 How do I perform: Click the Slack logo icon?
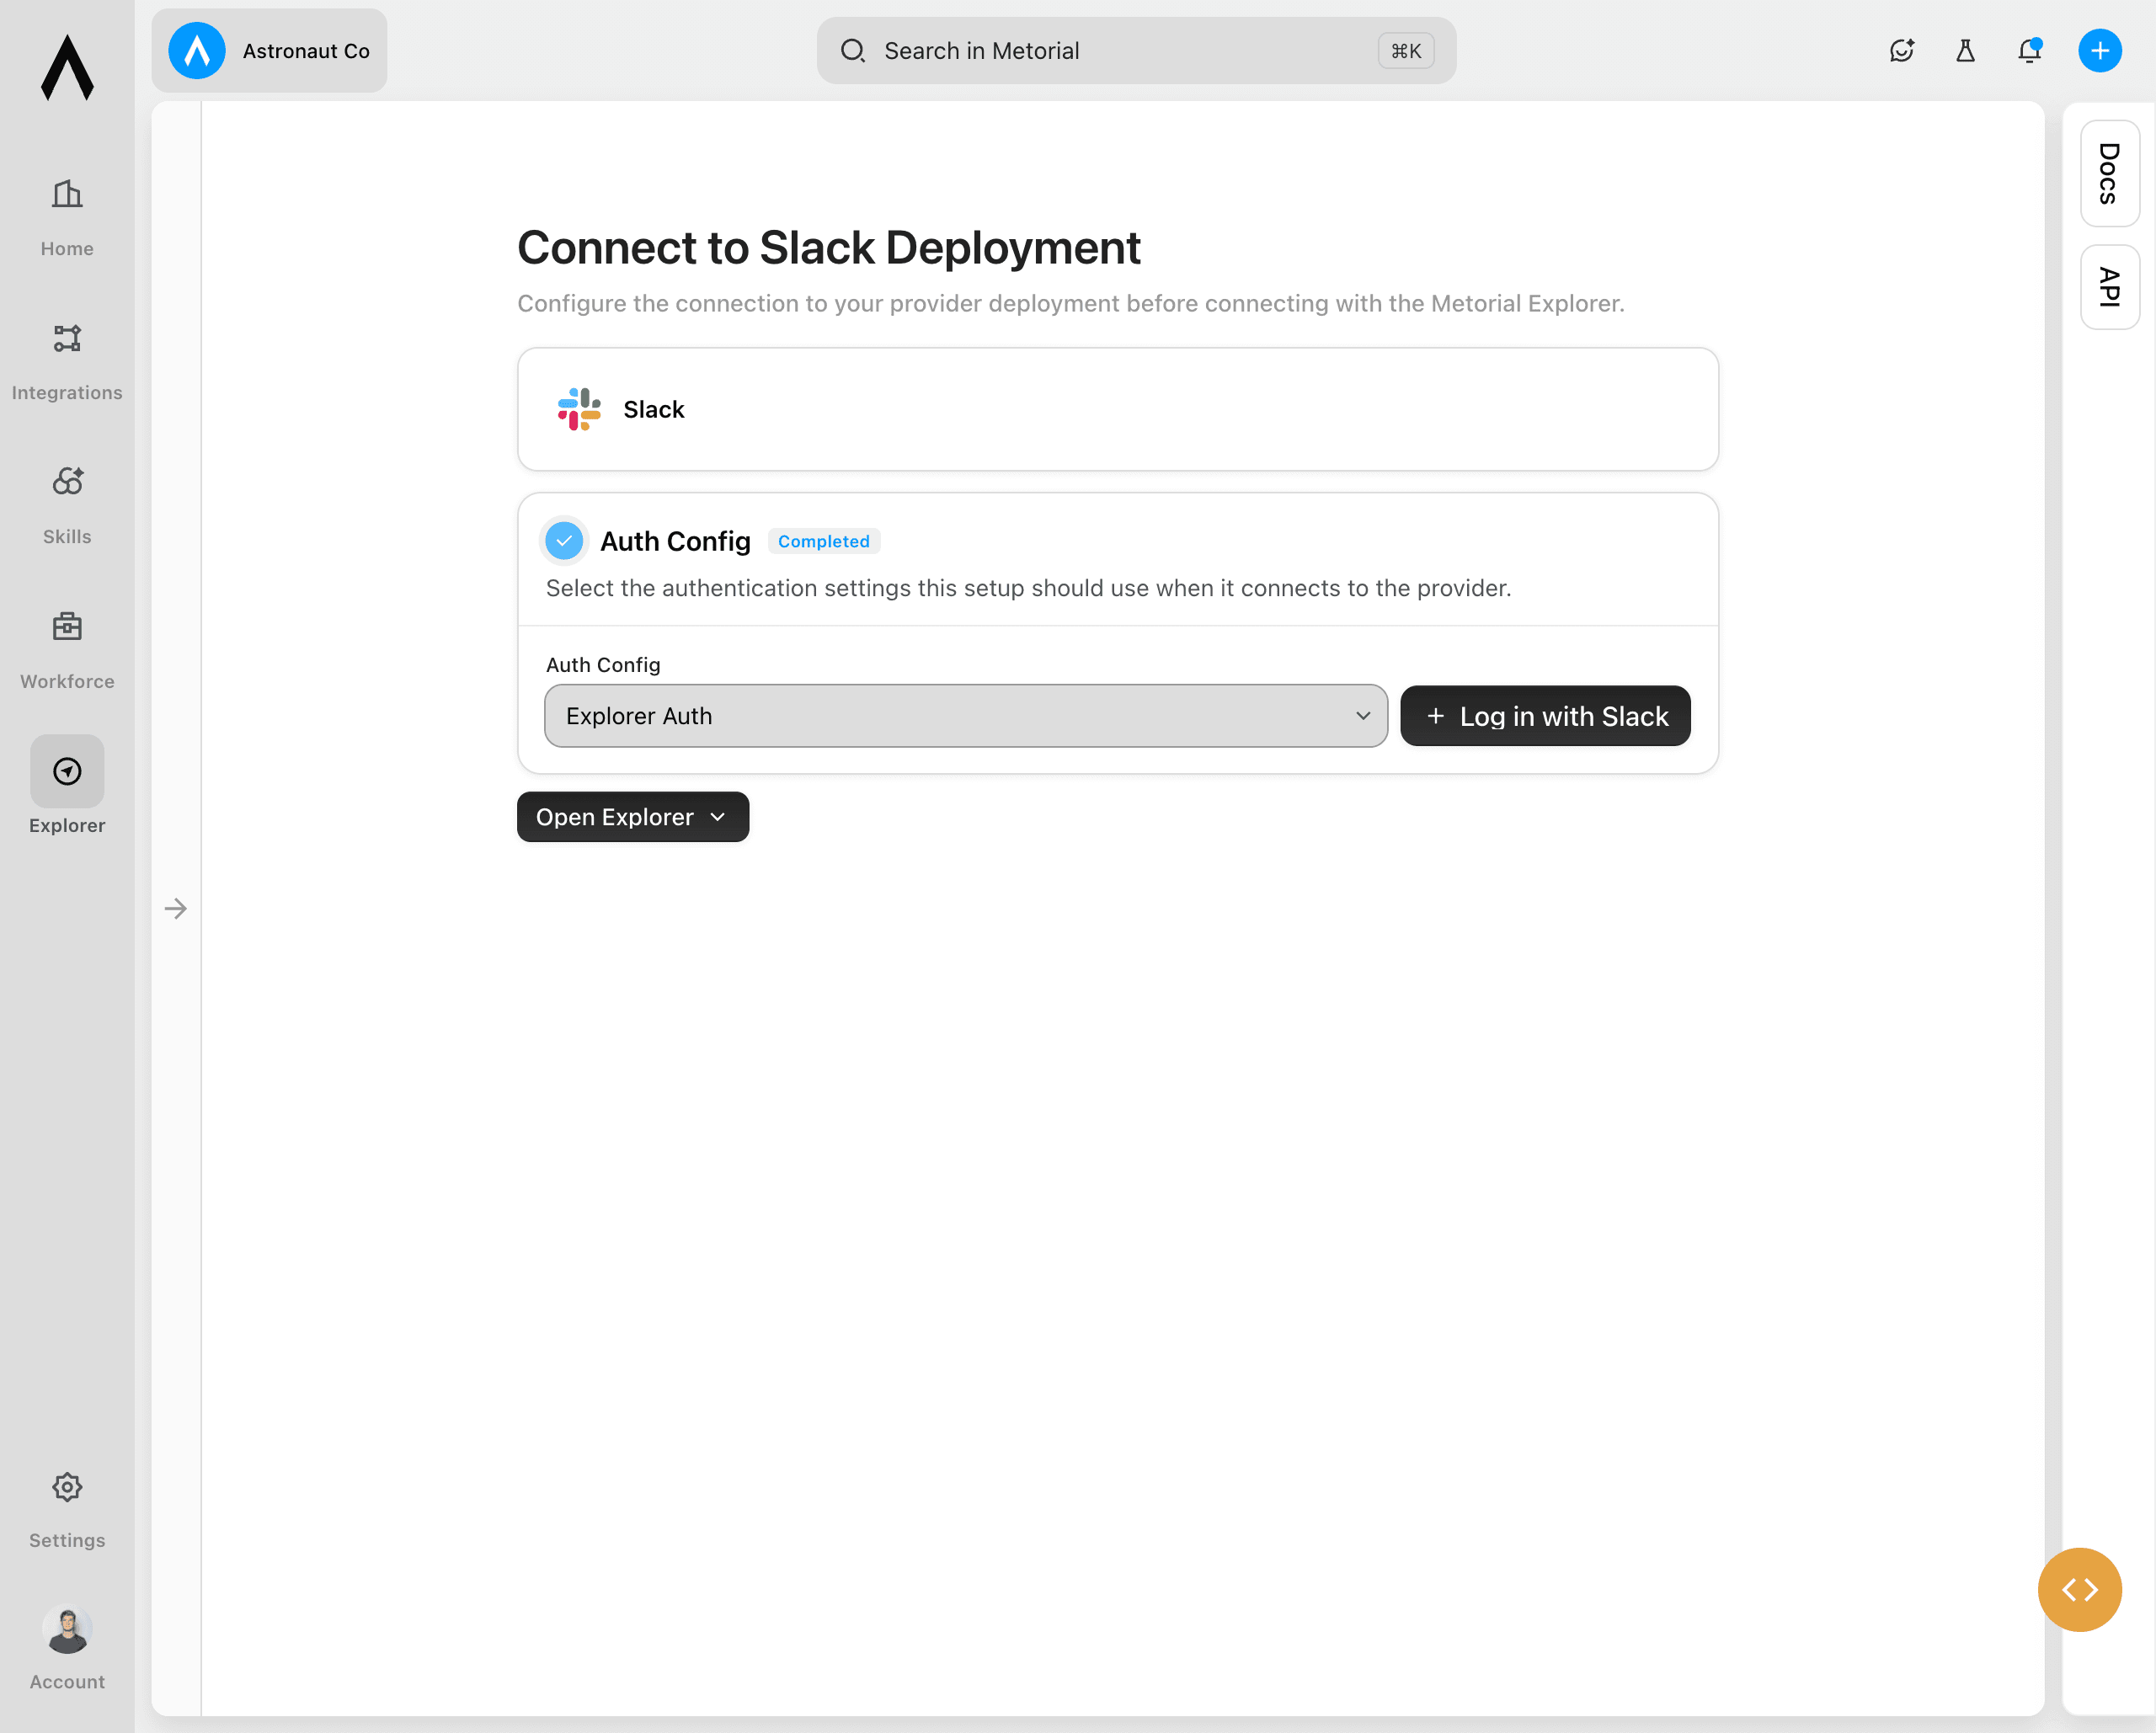coord(579,409)
